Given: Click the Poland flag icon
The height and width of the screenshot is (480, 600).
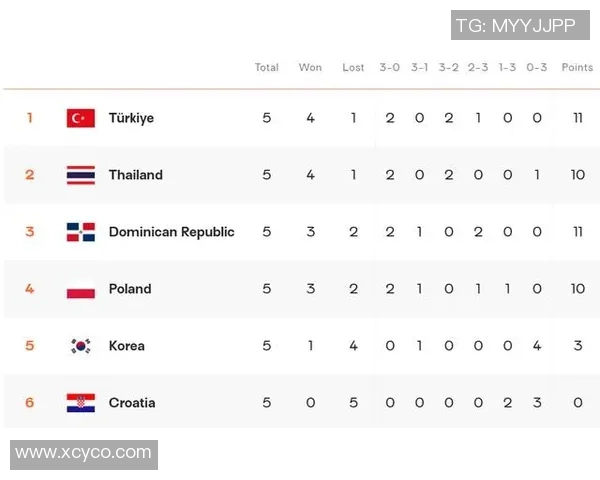Looking at the screenshot, I should [81, 289].
